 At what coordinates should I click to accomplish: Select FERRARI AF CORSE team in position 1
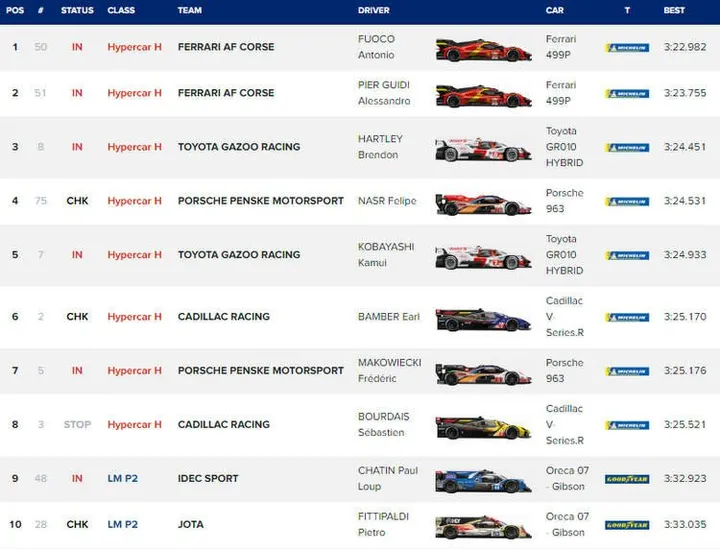coord(226,47)
